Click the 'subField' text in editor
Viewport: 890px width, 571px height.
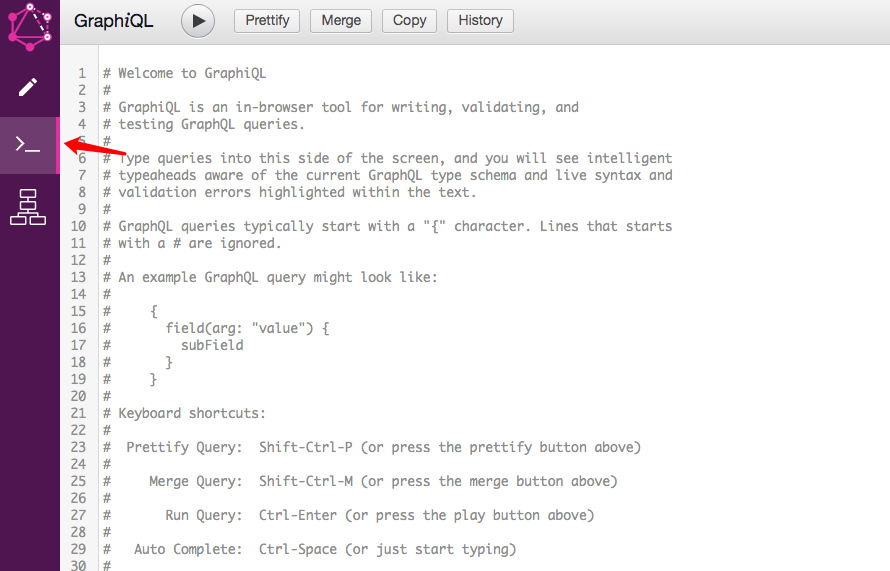tap(212, 345)
